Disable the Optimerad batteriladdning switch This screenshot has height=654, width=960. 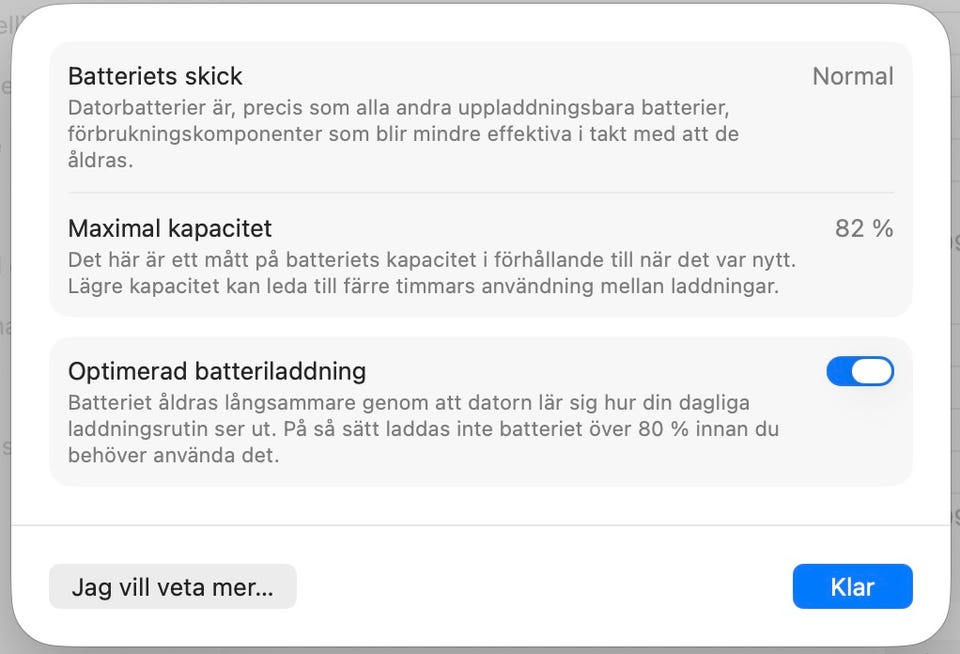point(859,372)
